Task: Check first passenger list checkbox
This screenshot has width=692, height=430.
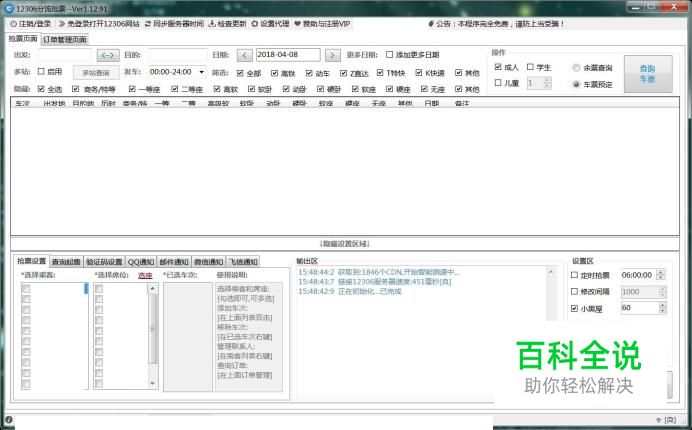Action: click(26, 289)
